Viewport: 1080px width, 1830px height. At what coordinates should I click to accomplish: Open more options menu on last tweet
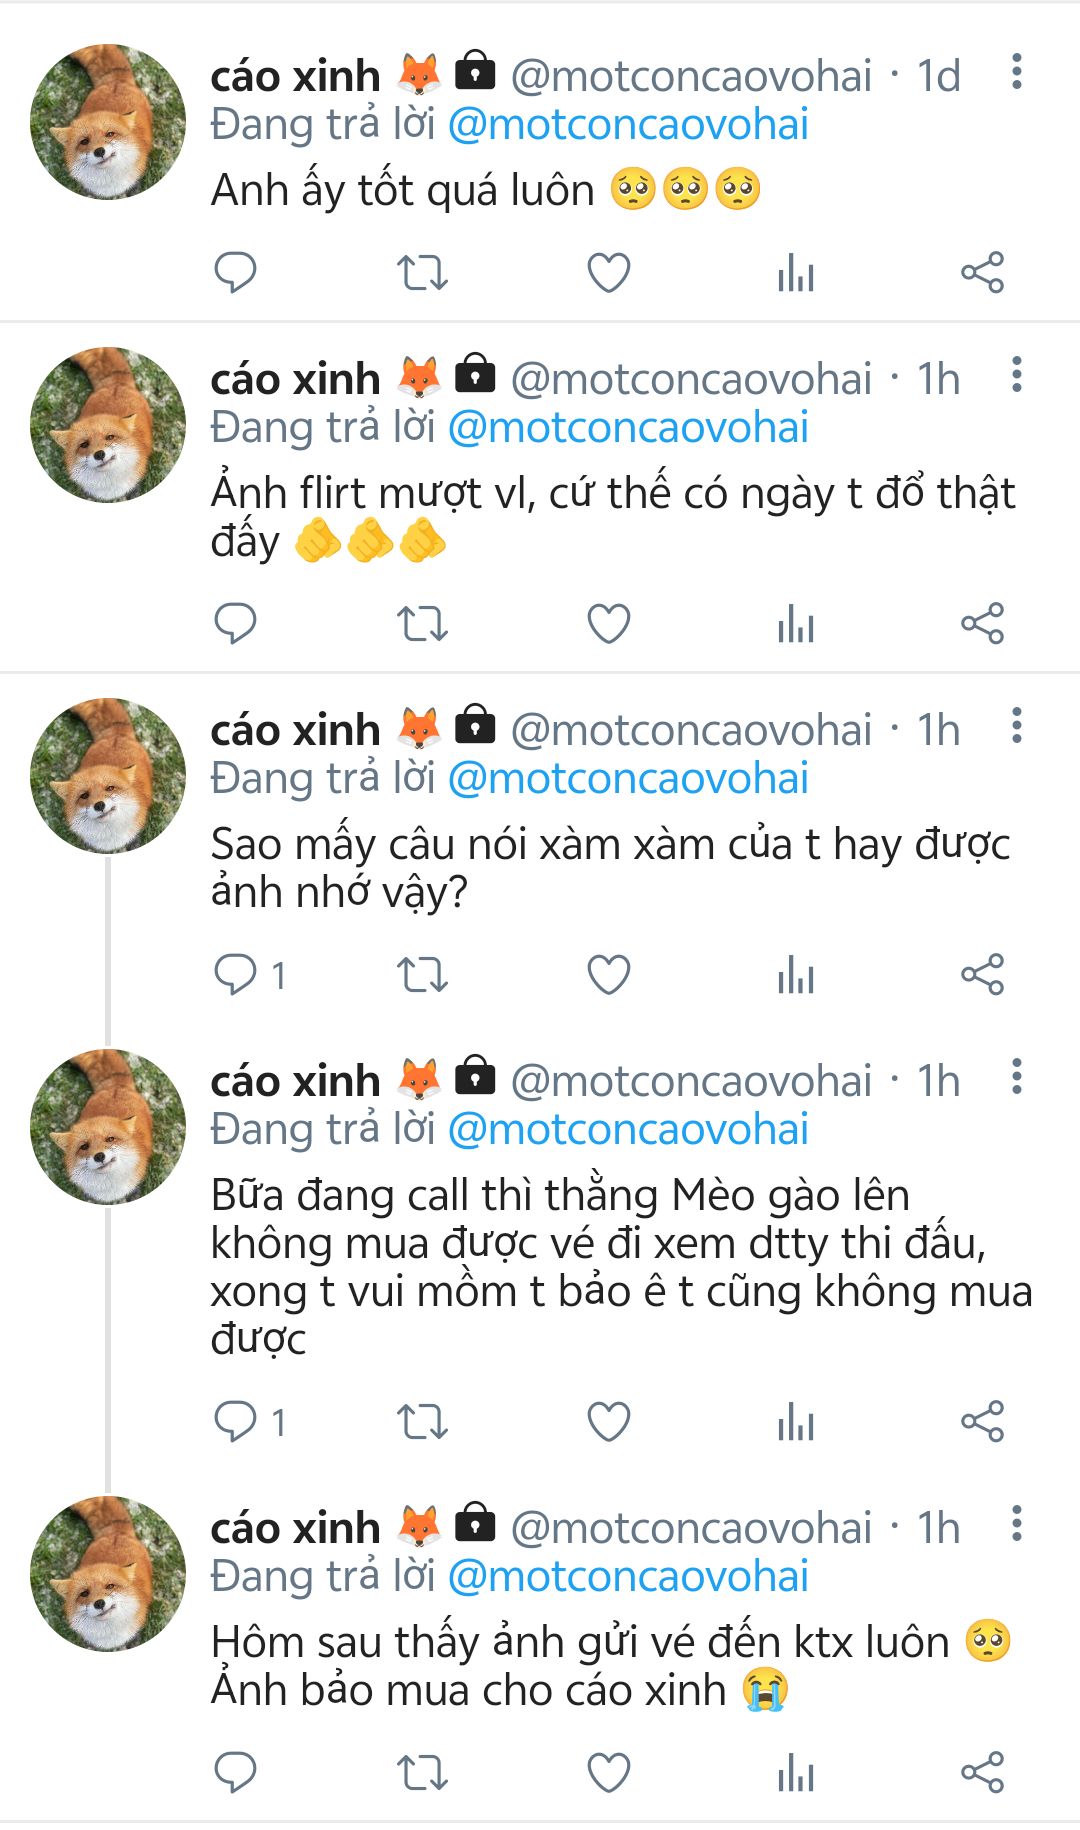[x=1016, y=1524]
